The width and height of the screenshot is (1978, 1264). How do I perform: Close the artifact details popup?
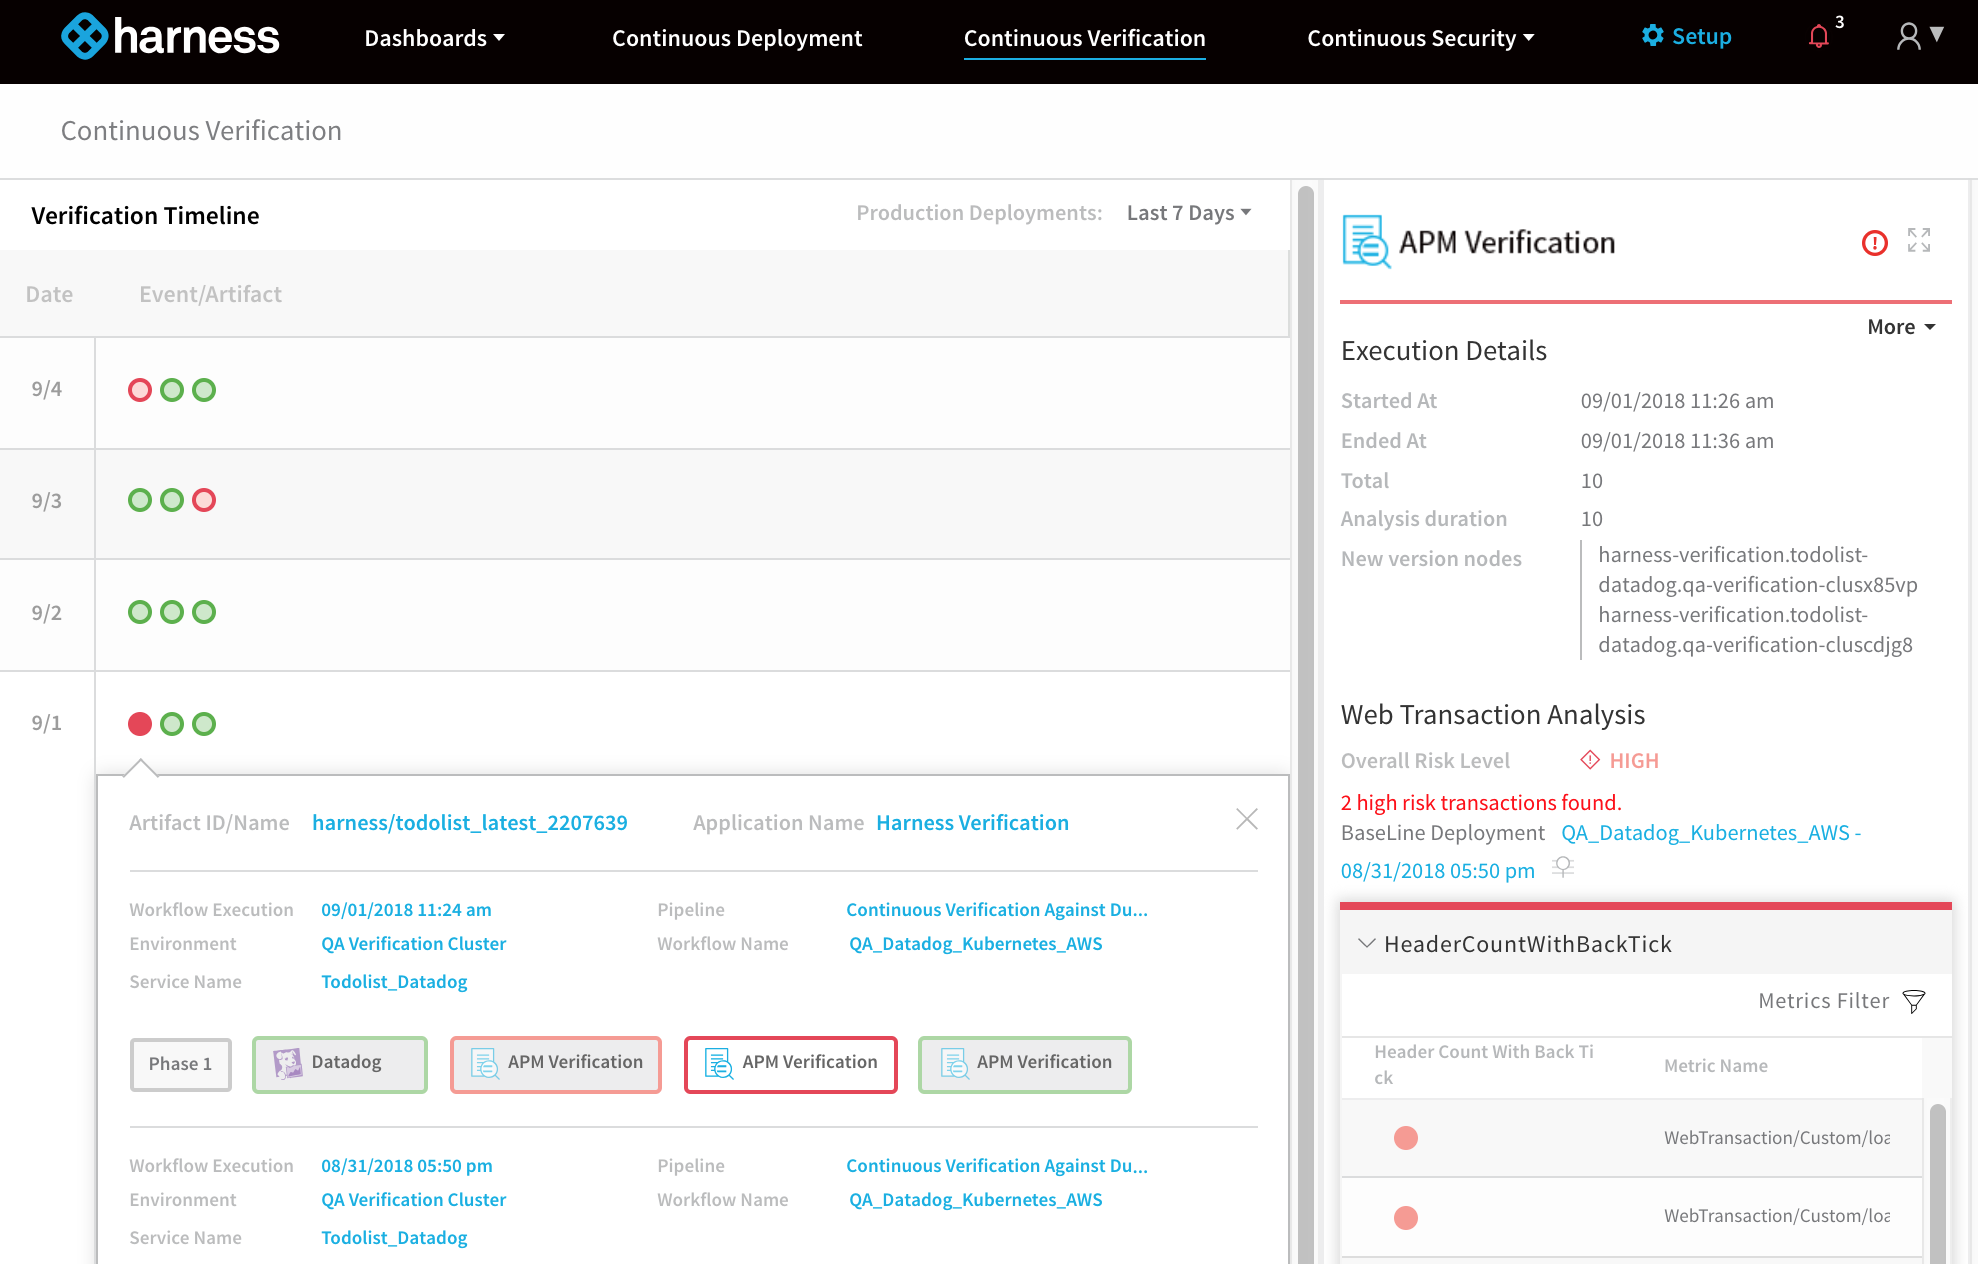[x=1247, y=820]
